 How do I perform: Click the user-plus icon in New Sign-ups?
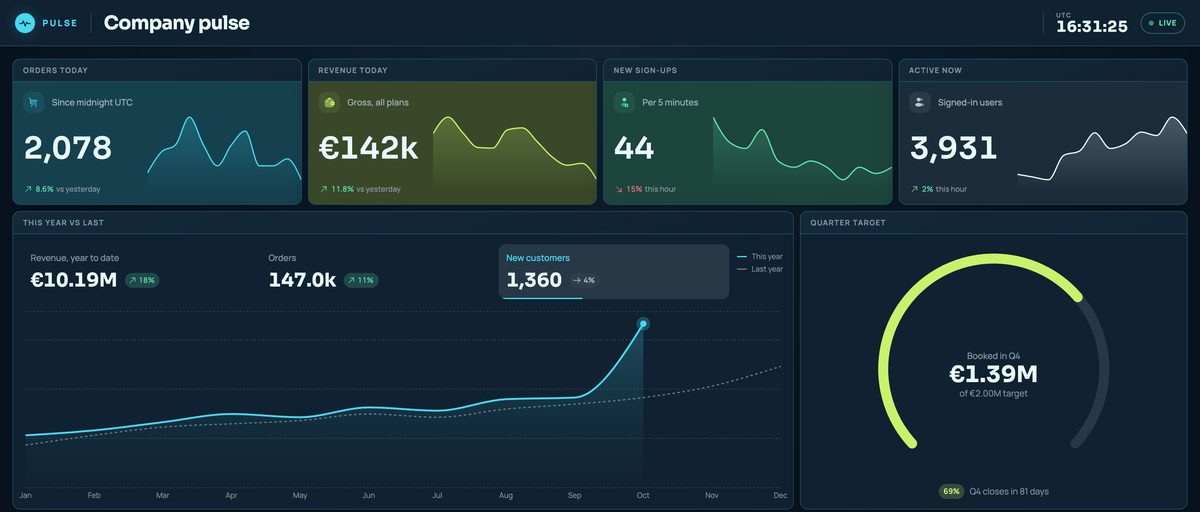pyautogui.click(x=624, y=102)
